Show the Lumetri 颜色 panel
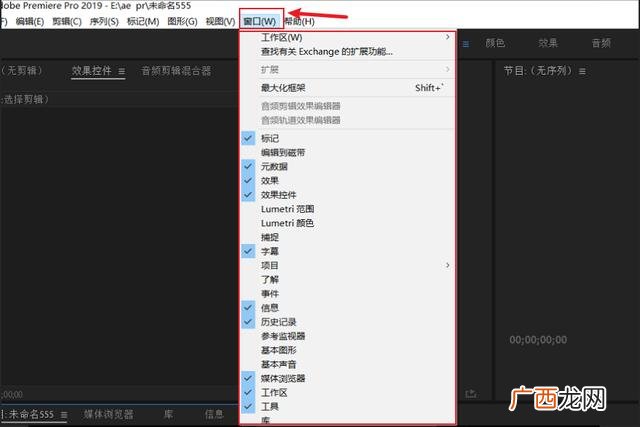 pos(348,223)
